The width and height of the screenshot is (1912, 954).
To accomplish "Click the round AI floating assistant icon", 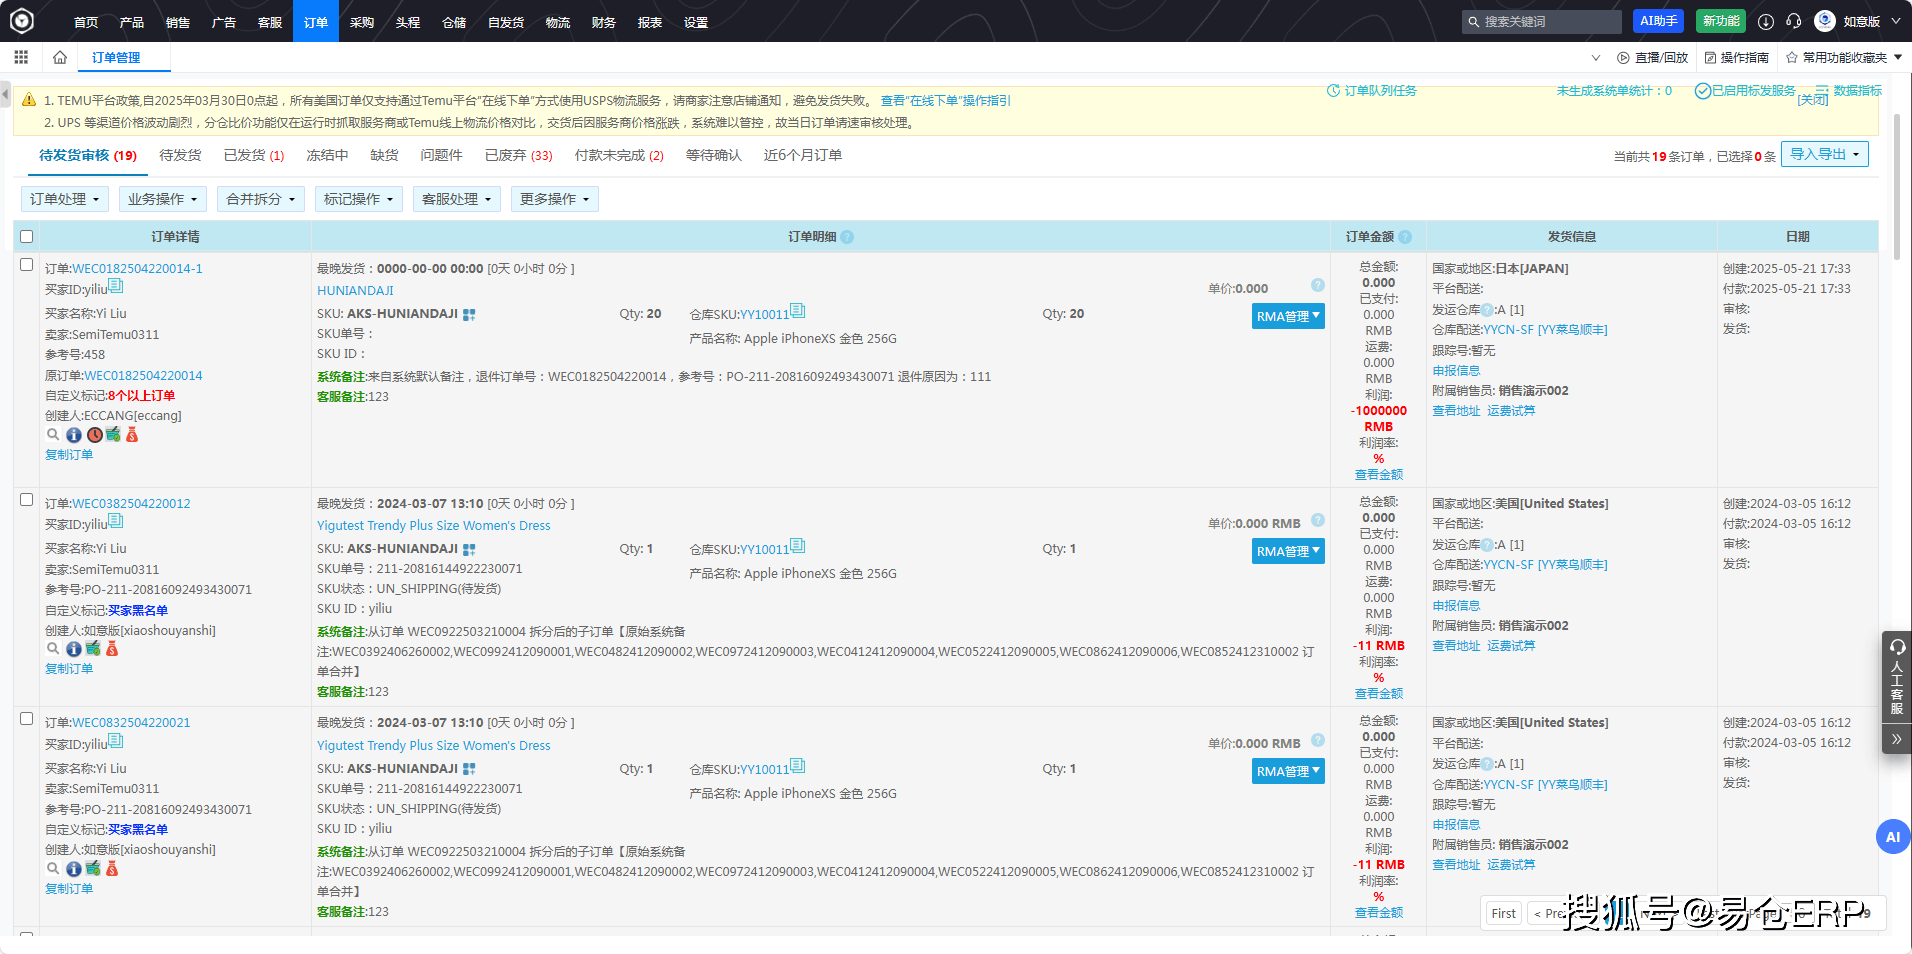I will (x=1892, y=837).
